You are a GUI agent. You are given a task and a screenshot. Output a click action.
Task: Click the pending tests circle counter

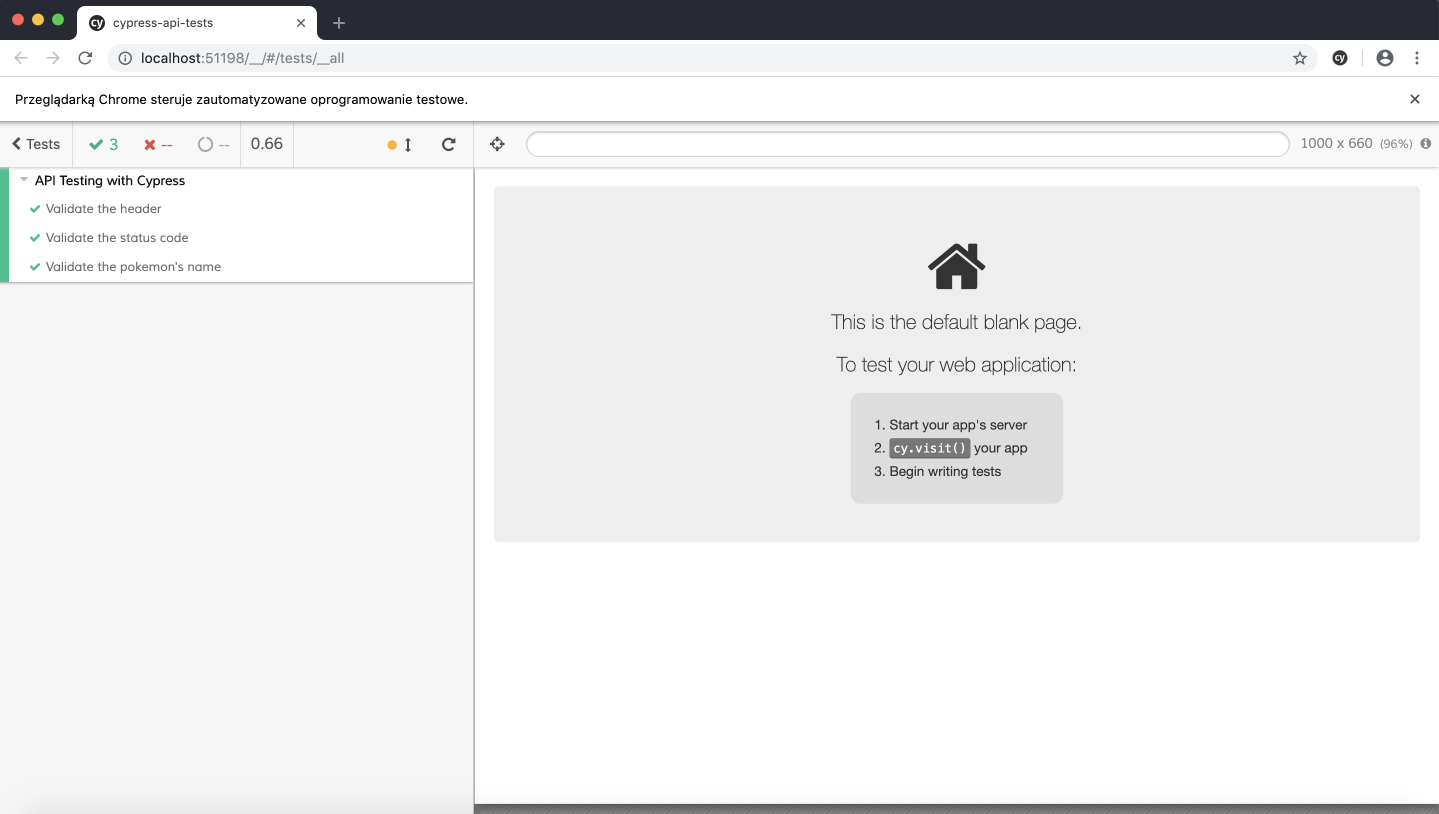click(211, 143)
